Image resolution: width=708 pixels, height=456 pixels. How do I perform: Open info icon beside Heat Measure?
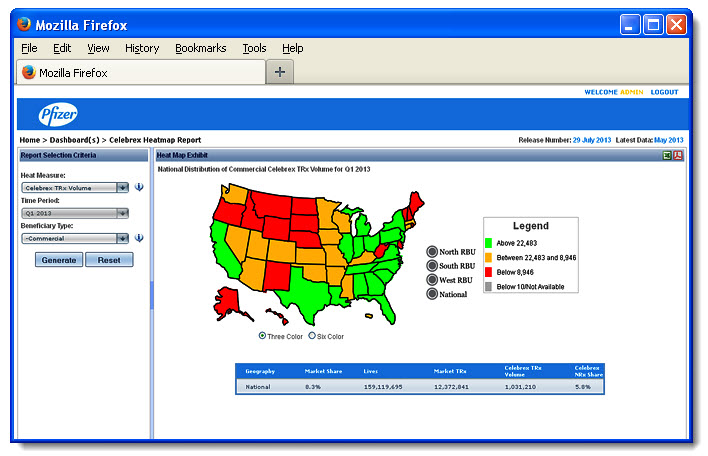(x=139, y=187)
